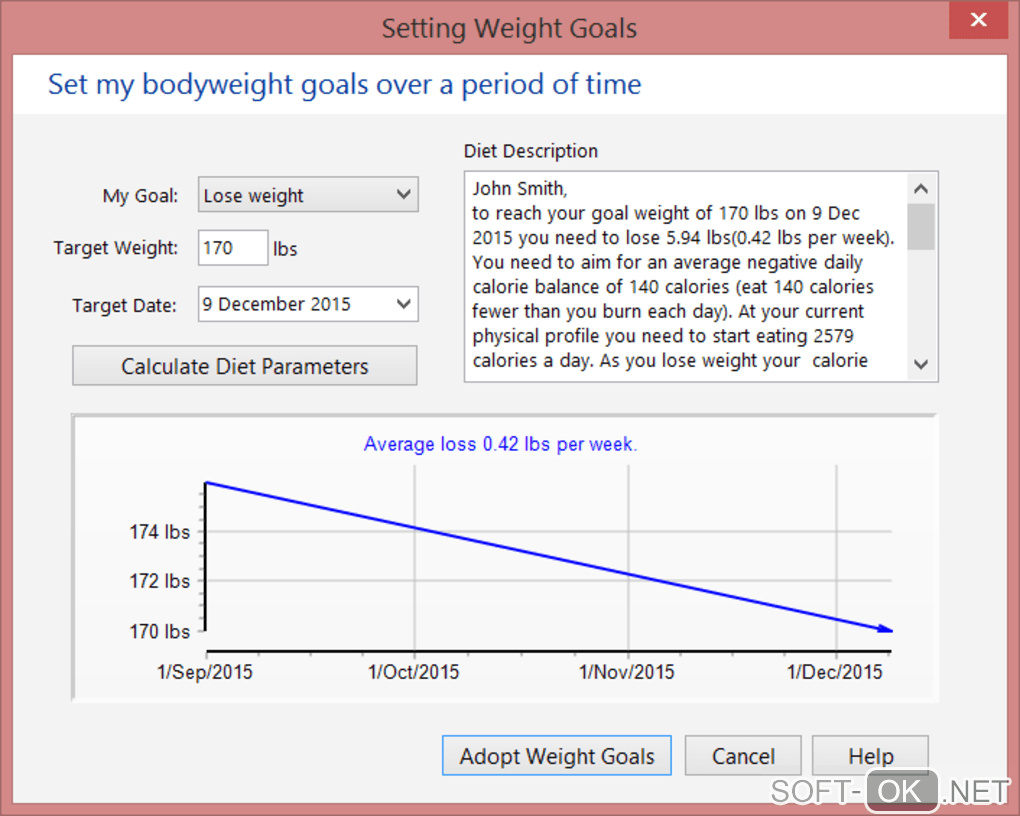
Task: Select the Average loss chart caption
Action: (500, 444)
